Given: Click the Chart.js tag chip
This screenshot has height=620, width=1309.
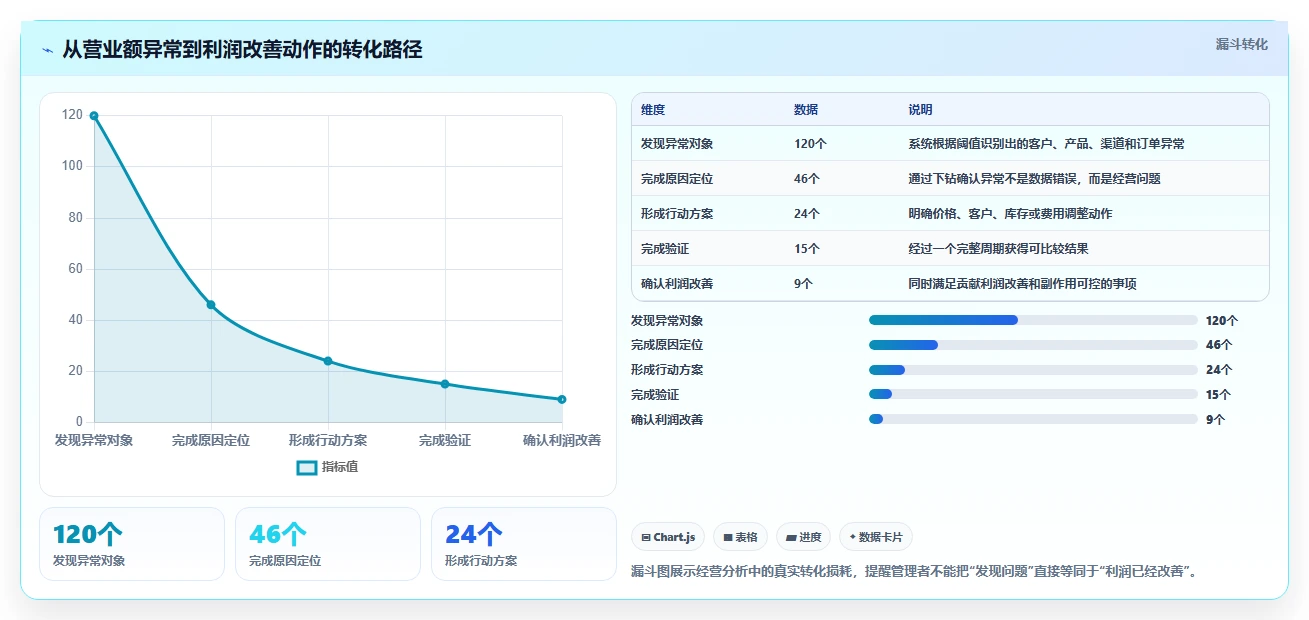Looking at the screenshot, I should coord(668,537).
